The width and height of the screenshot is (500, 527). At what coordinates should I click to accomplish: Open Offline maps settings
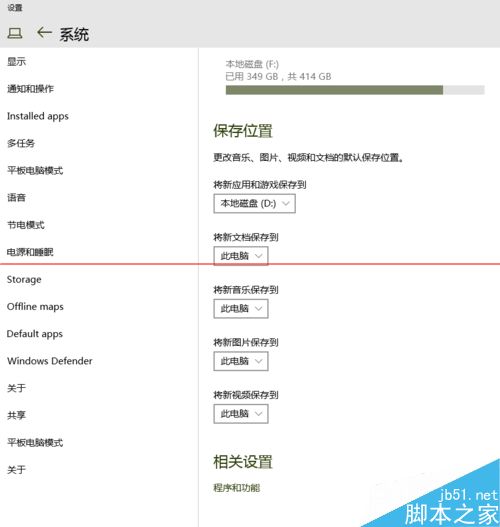pos(35,307)
